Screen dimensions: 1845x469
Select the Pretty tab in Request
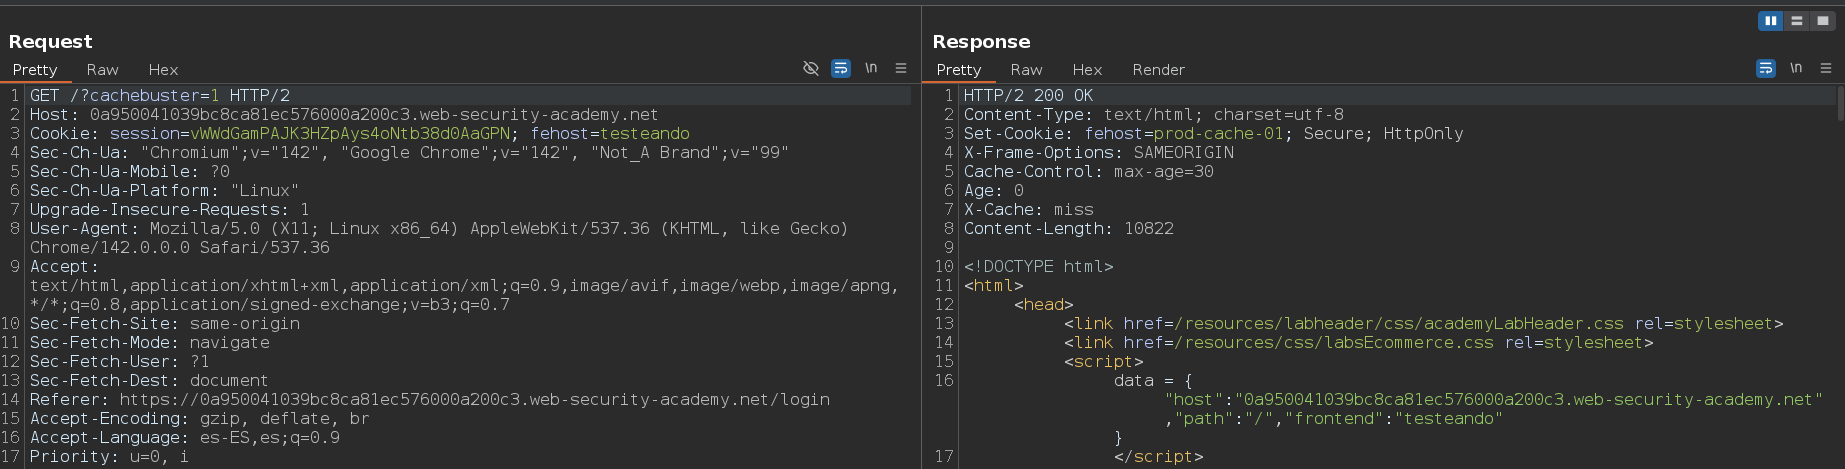(x=35, y=70)
